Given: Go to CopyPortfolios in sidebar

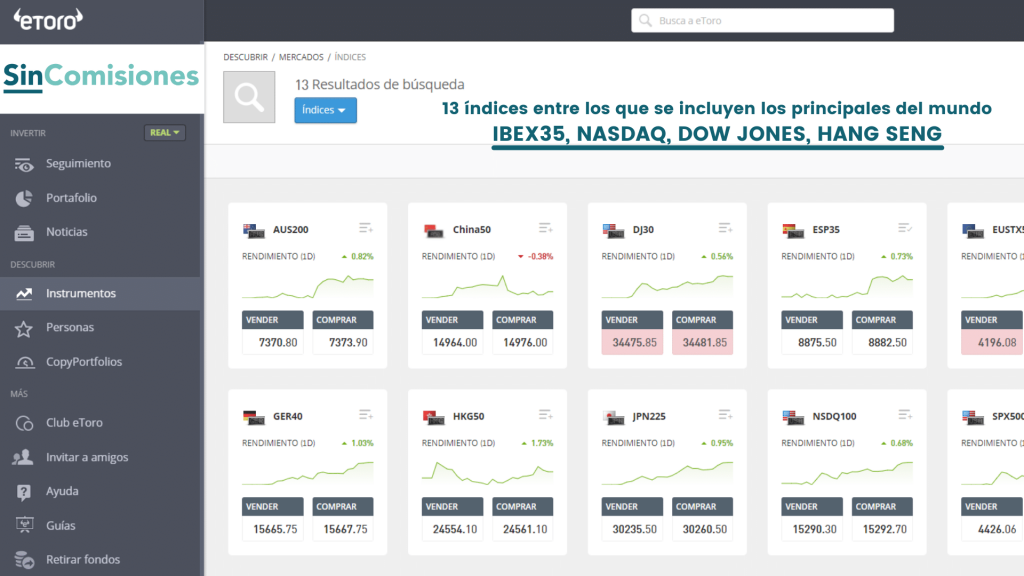Looking at the screenshot, I should click(84, 362).
